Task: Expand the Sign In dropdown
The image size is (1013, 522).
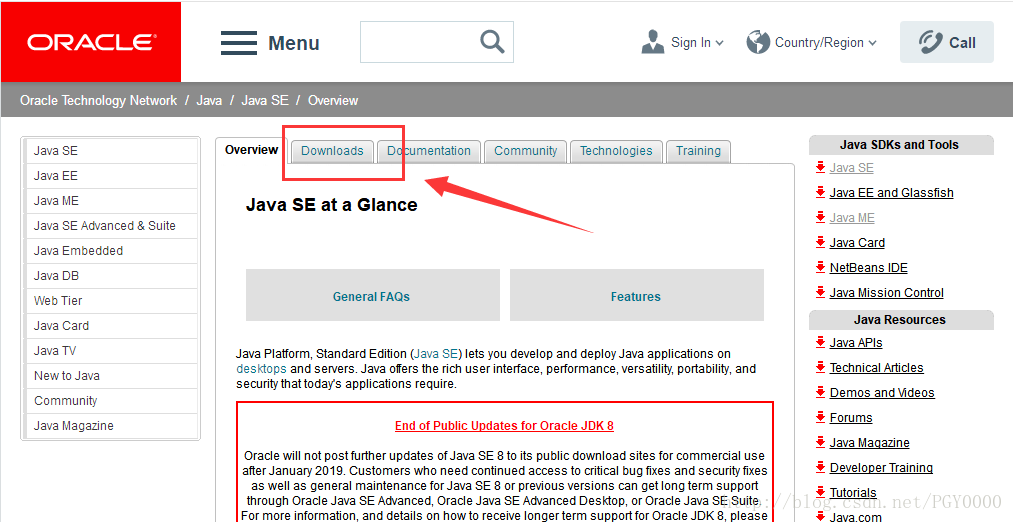Action: [x=720, y=43]
